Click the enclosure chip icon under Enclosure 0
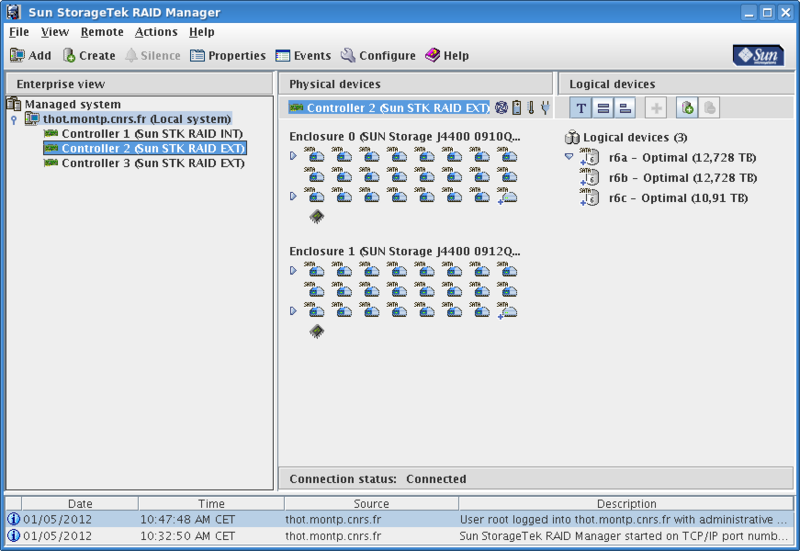 point(316,216)
